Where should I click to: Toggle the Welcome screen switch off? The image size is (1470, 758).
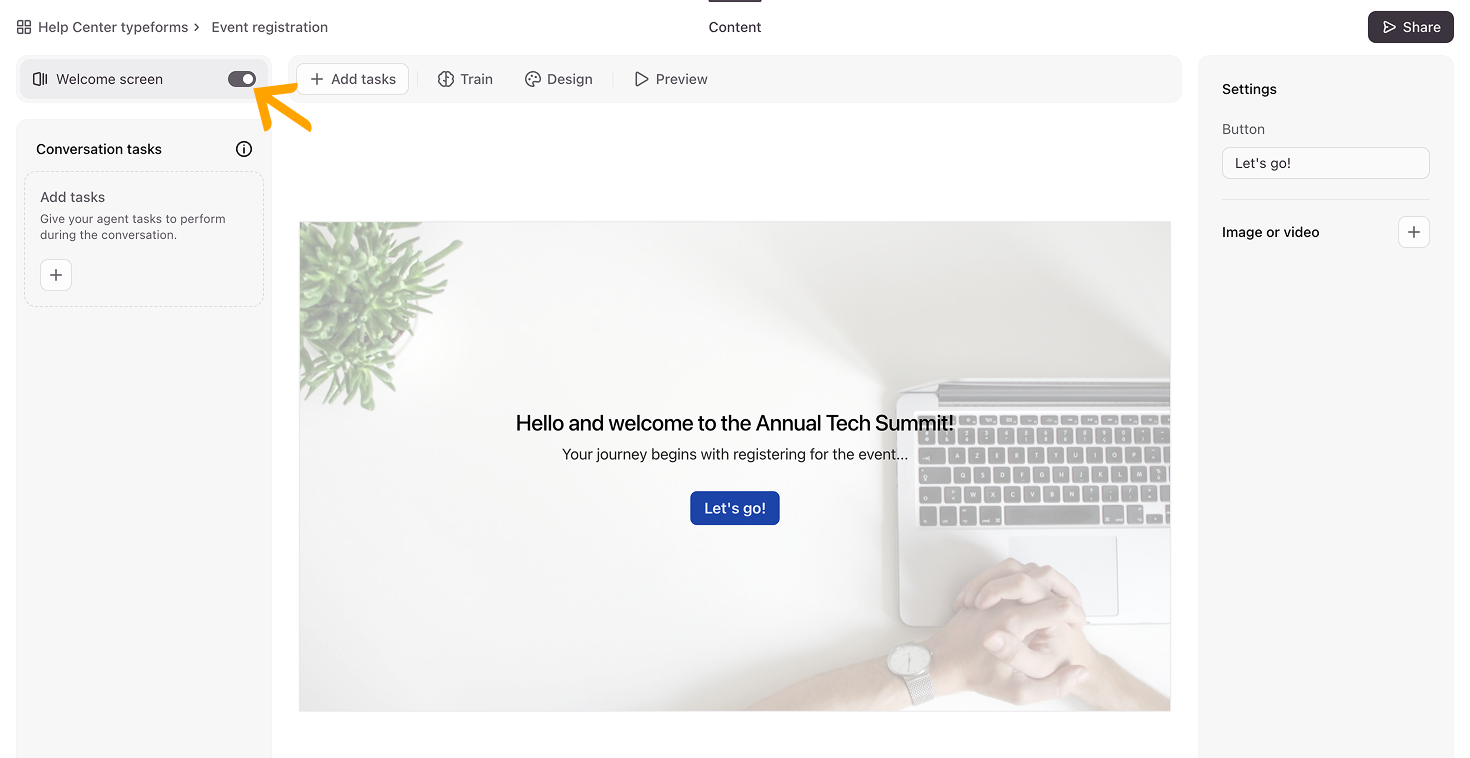(242, 79)
